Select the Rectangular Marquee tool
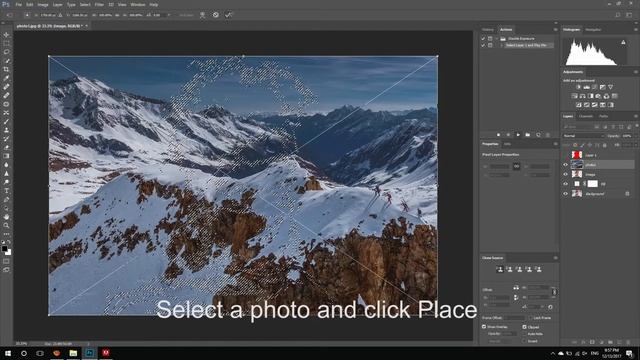 (6, 43)
